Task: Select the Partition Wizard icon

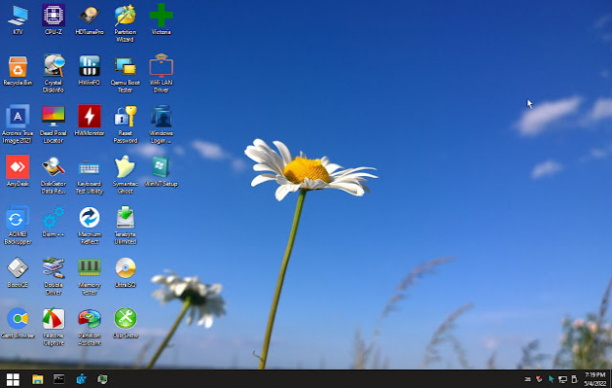Action: (x=125, y=23)
